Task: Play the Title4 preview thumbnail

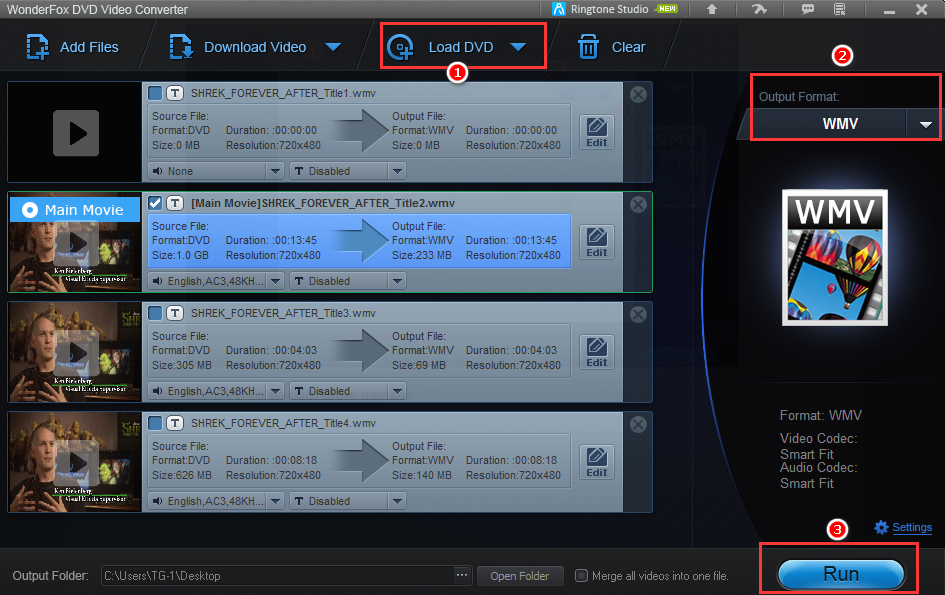Action: pyautogui.click(x=78, y=464)
